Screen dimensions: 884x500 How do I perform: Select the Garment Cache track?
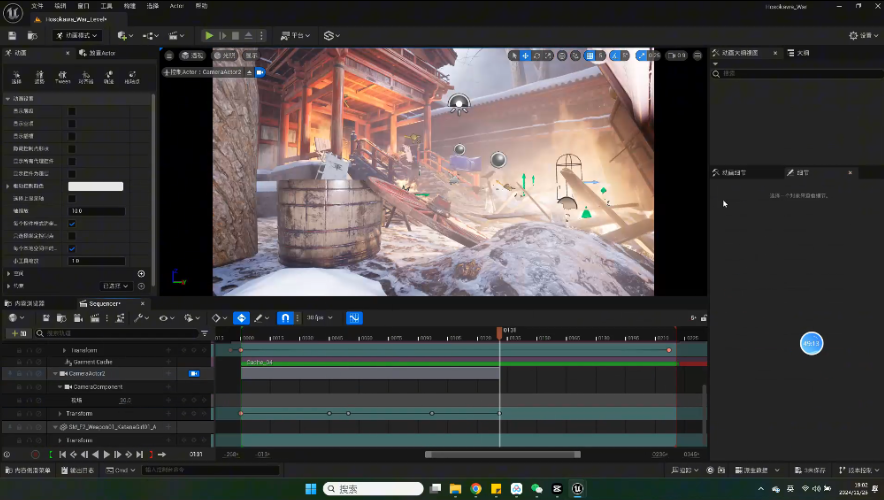coord(92,362)
